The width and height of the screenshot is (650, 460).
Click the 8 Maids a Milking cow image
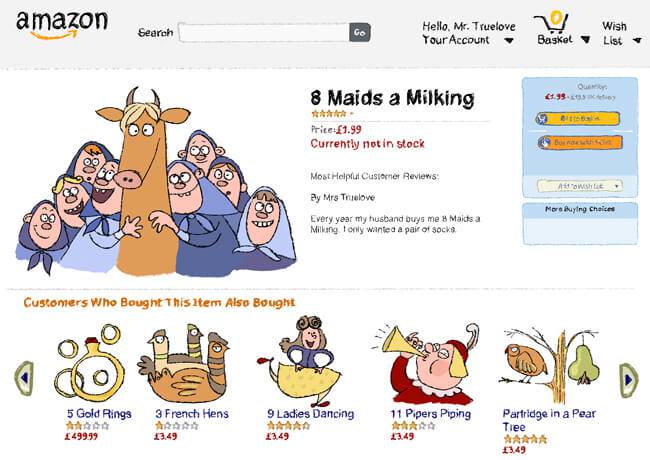156,182
